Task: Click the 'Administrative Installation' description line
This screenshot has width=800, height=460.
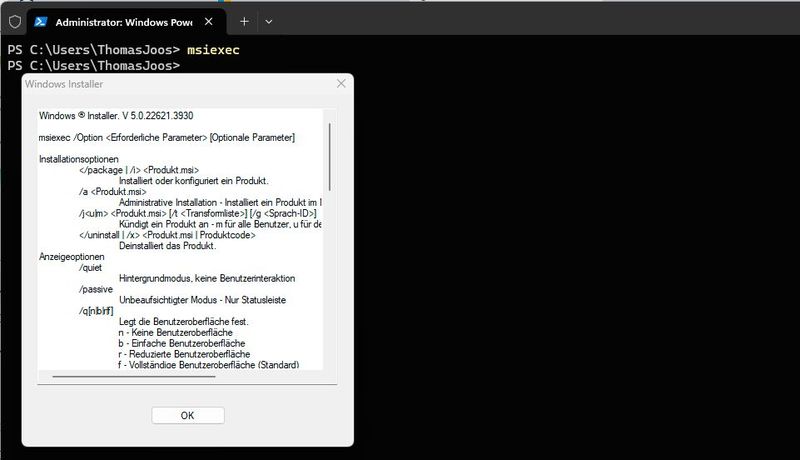Action: coord(220,202)
